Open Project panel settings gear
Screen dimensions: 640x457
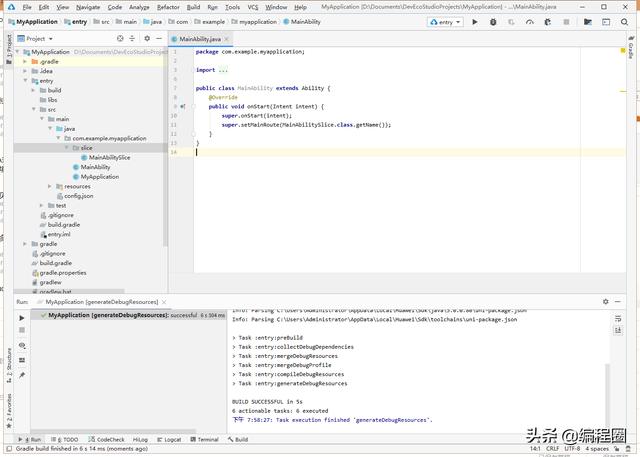147,38
